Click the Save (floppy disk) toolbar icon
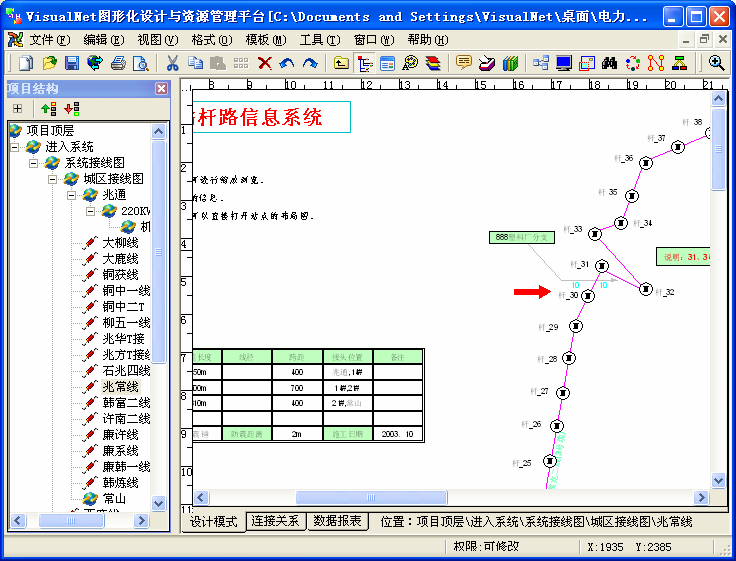Screen dimensions: 736x561 pos(72,63)
